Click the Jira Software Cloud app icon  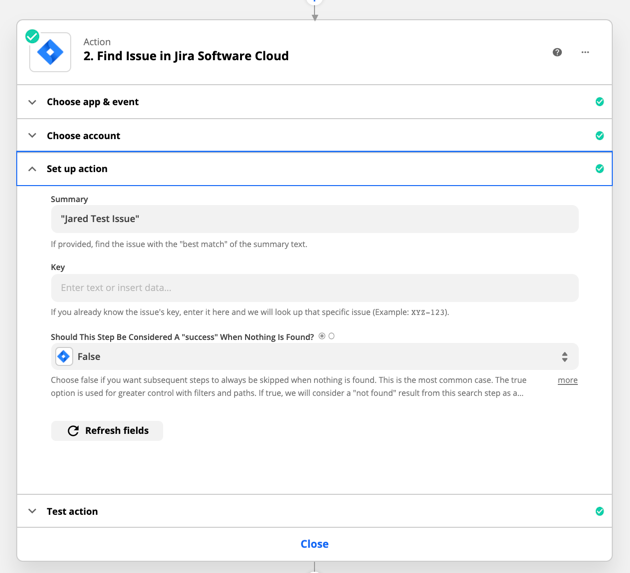point(50,52)
